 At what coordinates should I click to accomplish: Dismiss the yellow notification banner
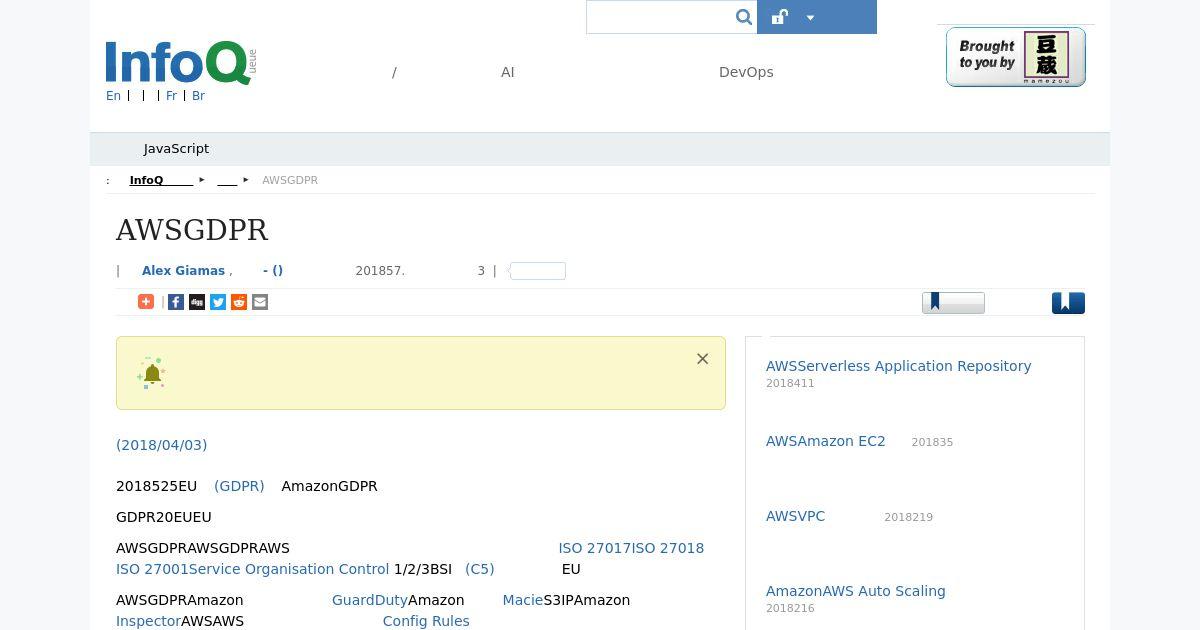pyautogui.click(x=702, y=359)
